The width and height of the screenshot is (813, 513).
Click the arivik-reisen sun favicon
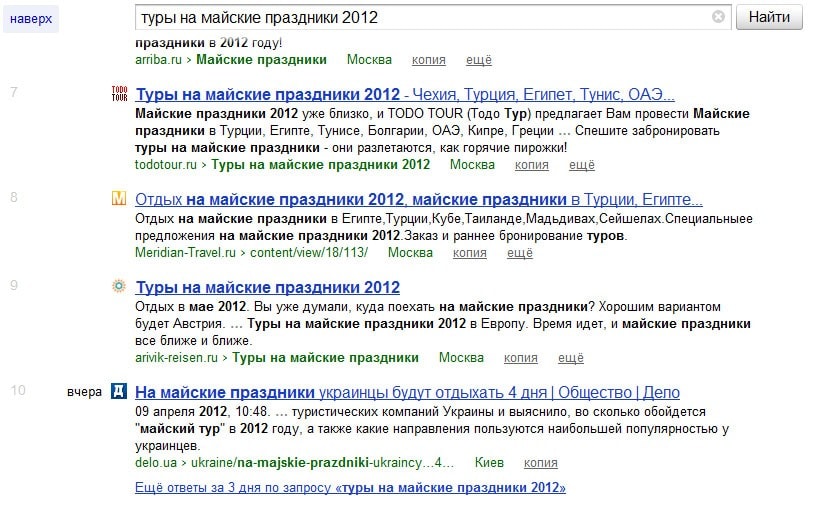click(x=119, y=287)
